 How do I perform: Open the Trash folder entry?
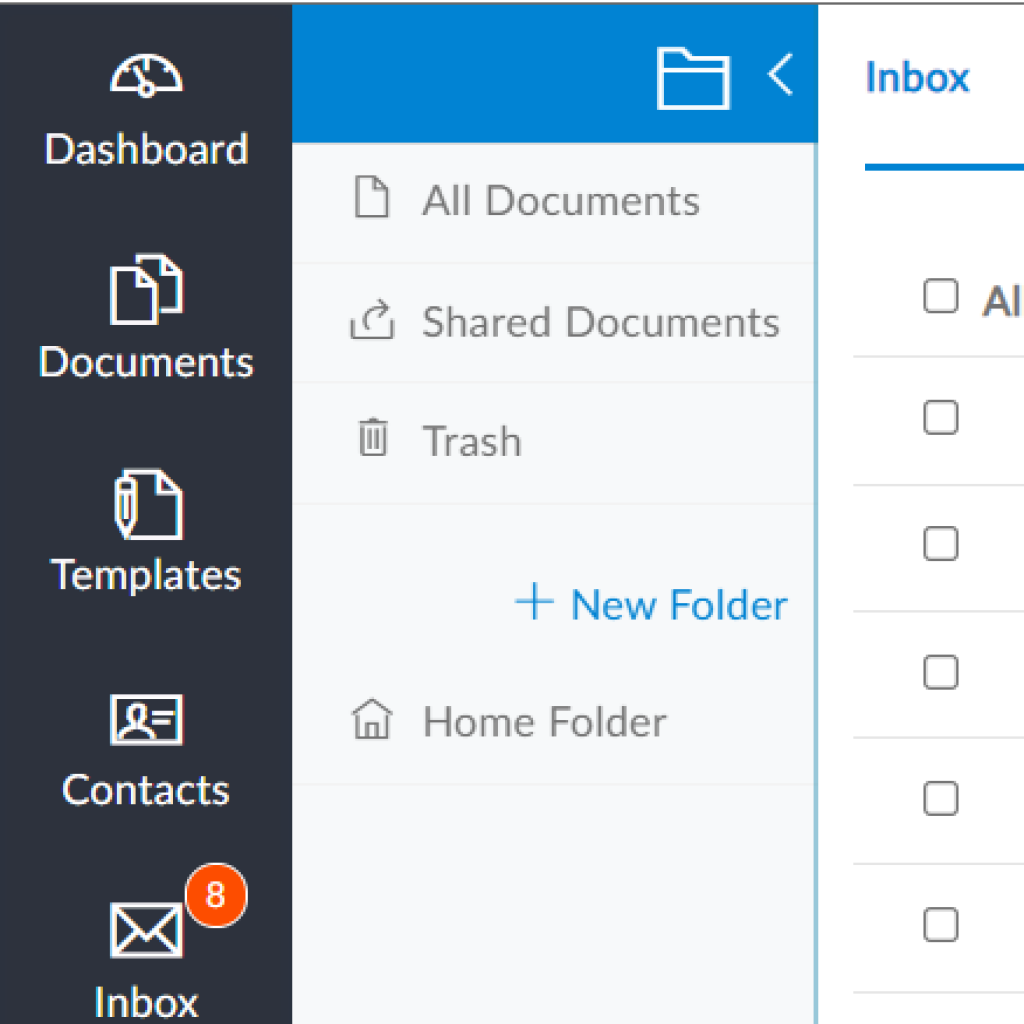pyautogui.click(x=554, y=443)
